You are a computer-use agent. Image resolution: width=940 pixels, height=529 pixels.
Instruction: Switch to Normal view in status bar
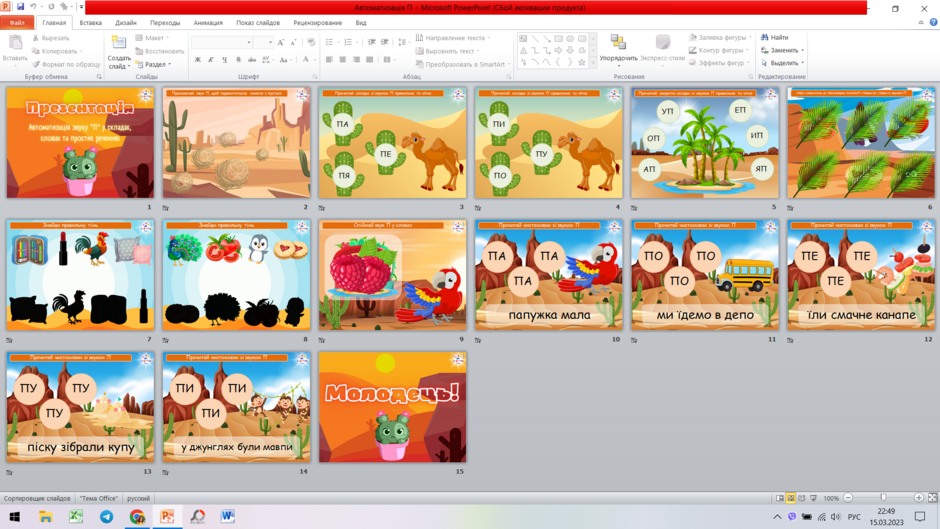click(780, 498)
